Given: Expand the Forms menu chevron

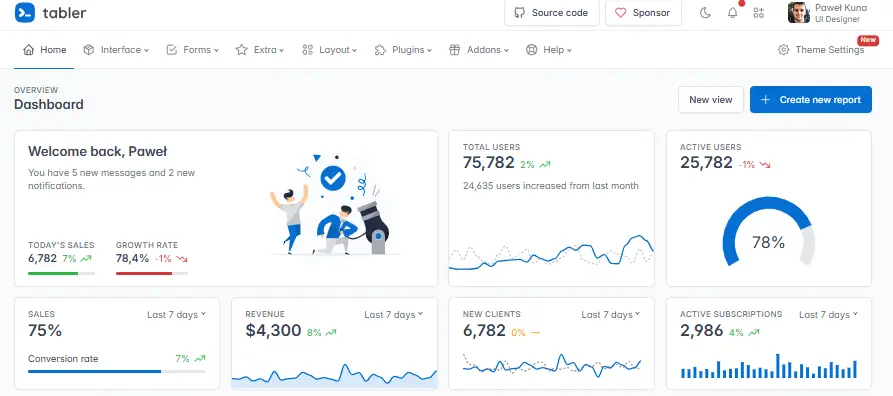Looking at the screenshot, I should 216,50.
